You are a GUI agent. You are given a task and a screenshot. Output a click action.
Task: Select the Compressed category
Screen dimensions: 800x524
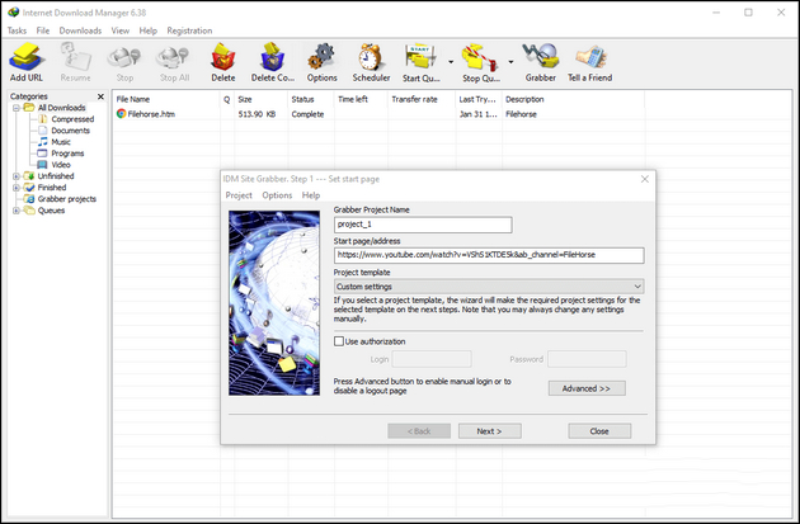pyautogui.click(x=66, y=119)
